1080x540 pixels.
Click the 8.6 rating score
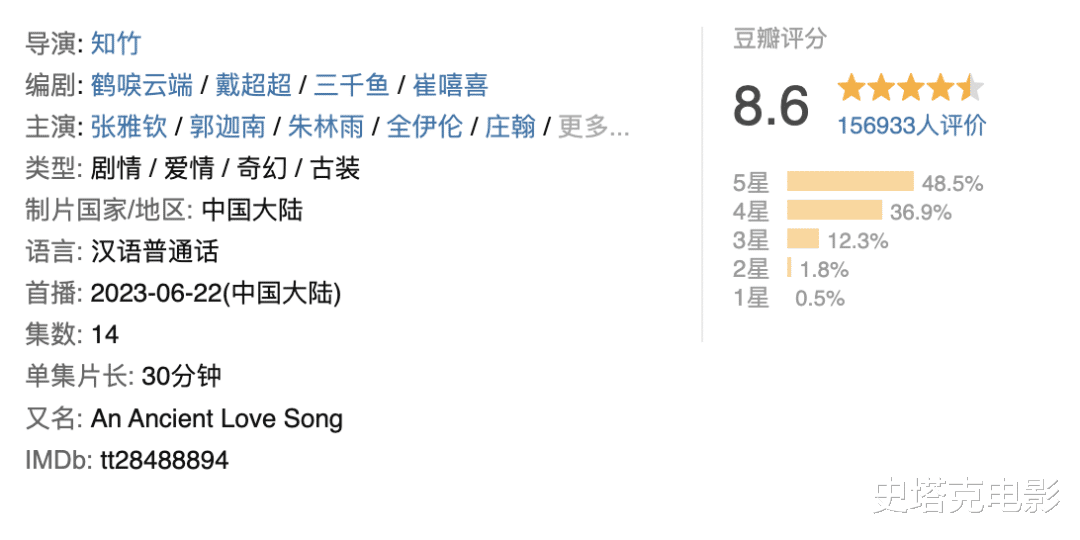coord(770,105)
